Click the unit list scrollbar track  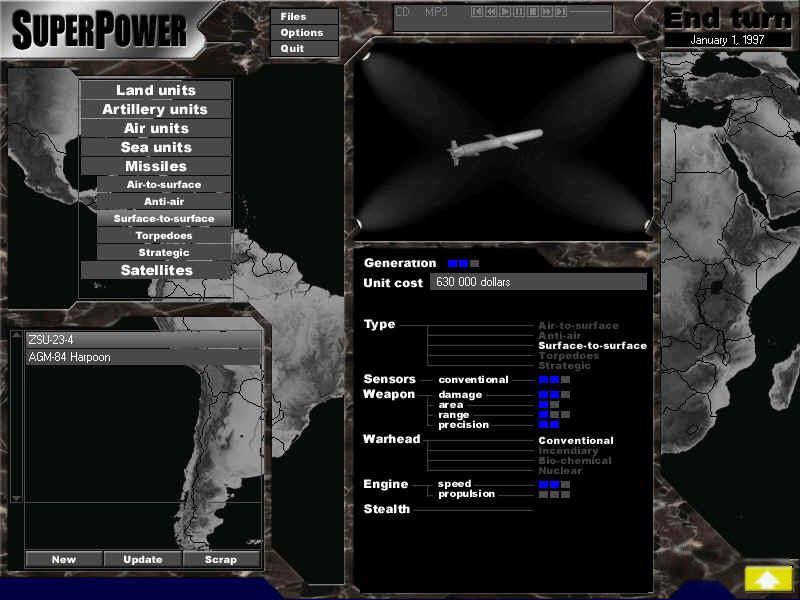(16, 417)
